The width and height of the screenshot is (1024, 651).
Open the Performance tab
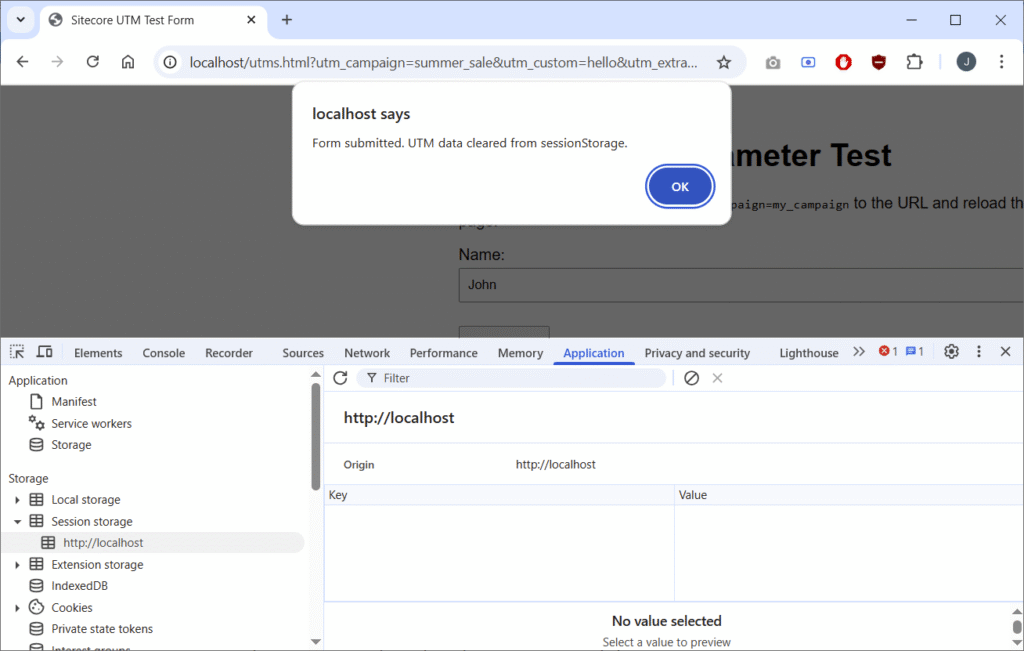pos(443,353)
